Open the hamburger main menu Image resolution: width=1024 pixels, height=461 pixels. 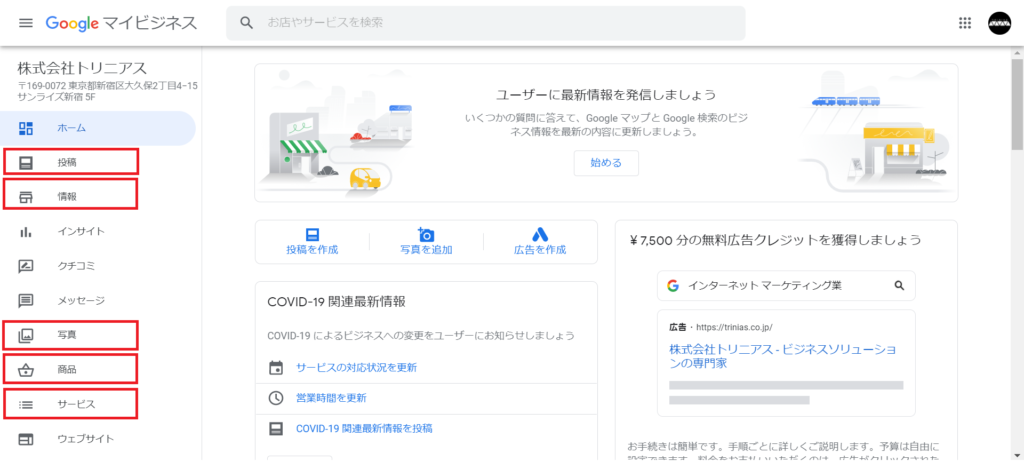coord(25,23)
